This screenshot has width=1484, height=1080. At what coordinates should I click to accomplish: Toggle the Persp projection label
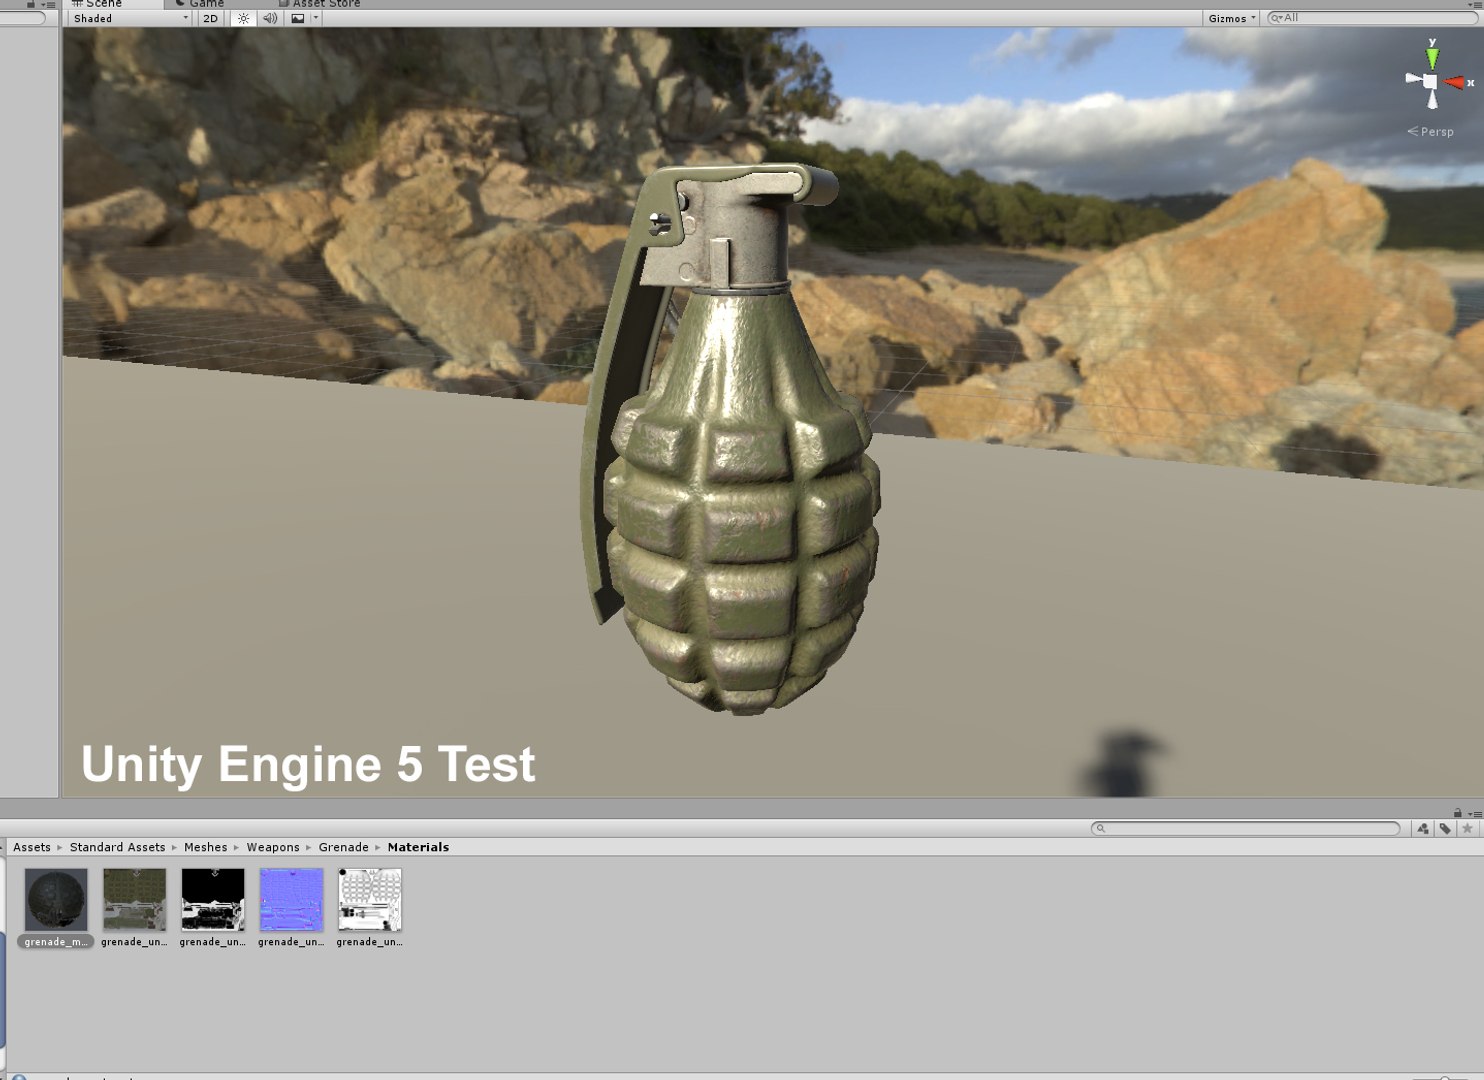tap(1430, 131)
